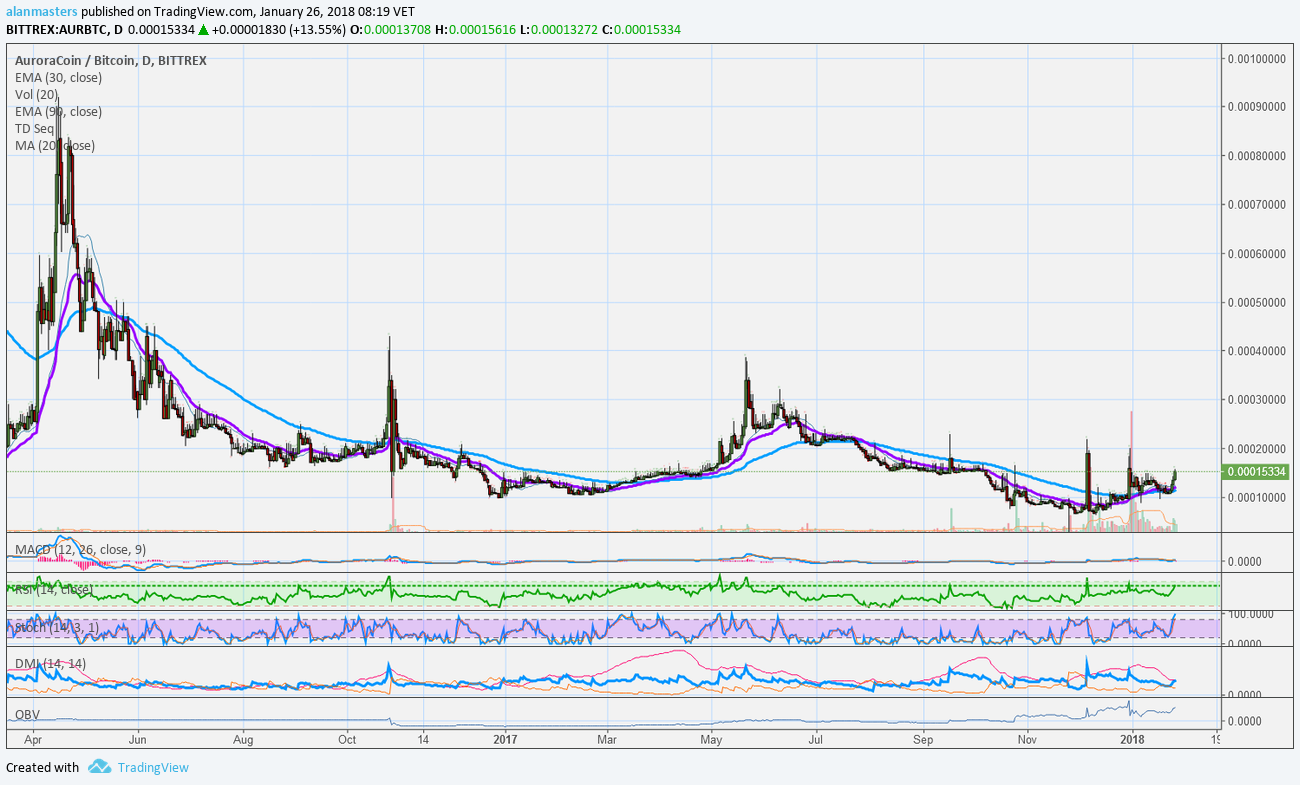The width and height of the screenshot is (1300, 785).
Task: Click the Jul label on time axis
Action: [815, 740]
